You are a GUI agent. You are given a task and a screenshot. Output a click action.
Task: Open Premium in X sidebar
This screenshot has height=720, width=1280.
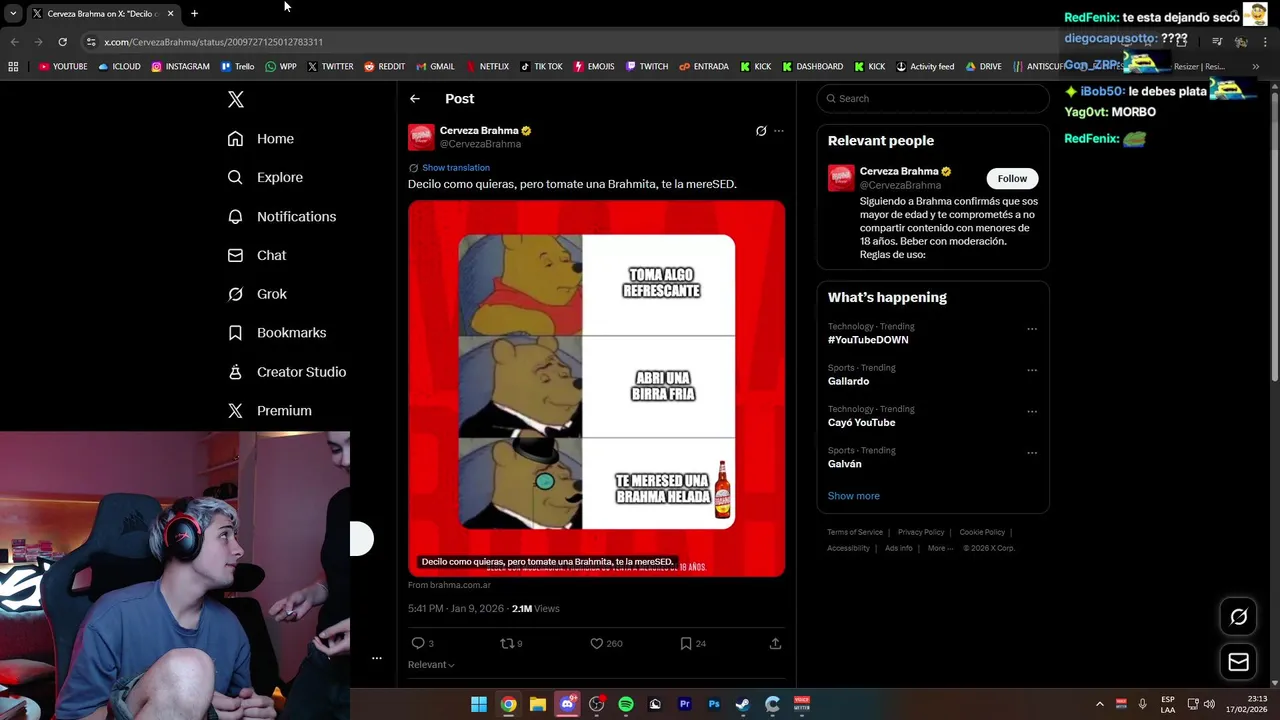point(269,411)
